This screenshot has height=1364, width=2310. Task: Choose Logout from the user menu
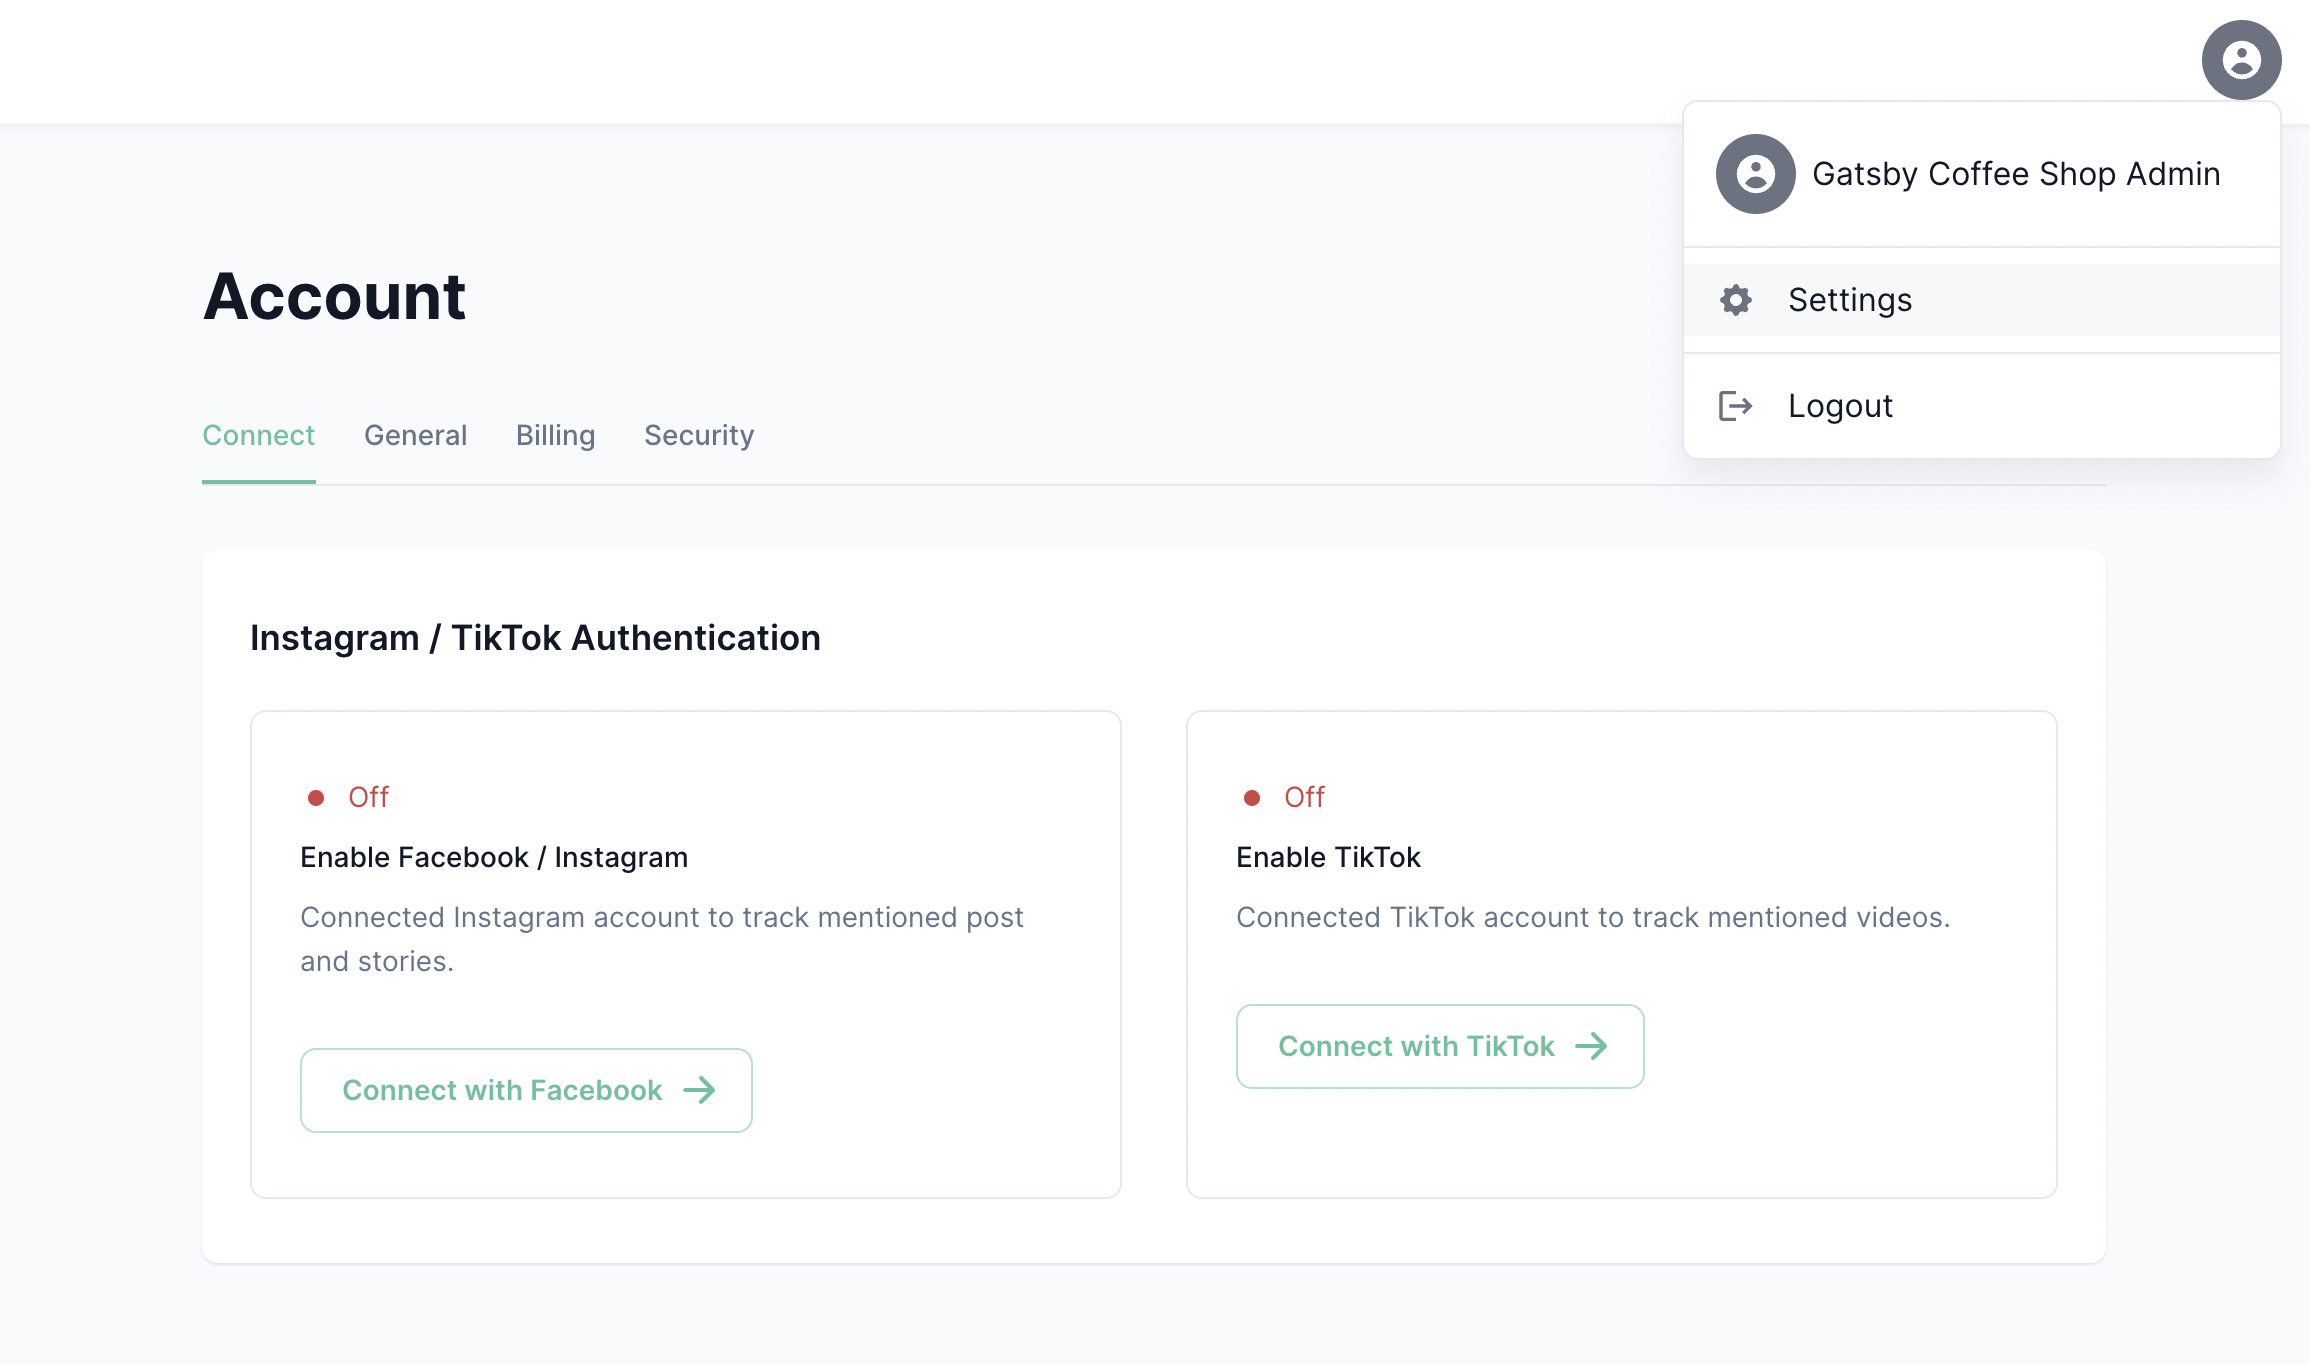(x=1982, y=406)
